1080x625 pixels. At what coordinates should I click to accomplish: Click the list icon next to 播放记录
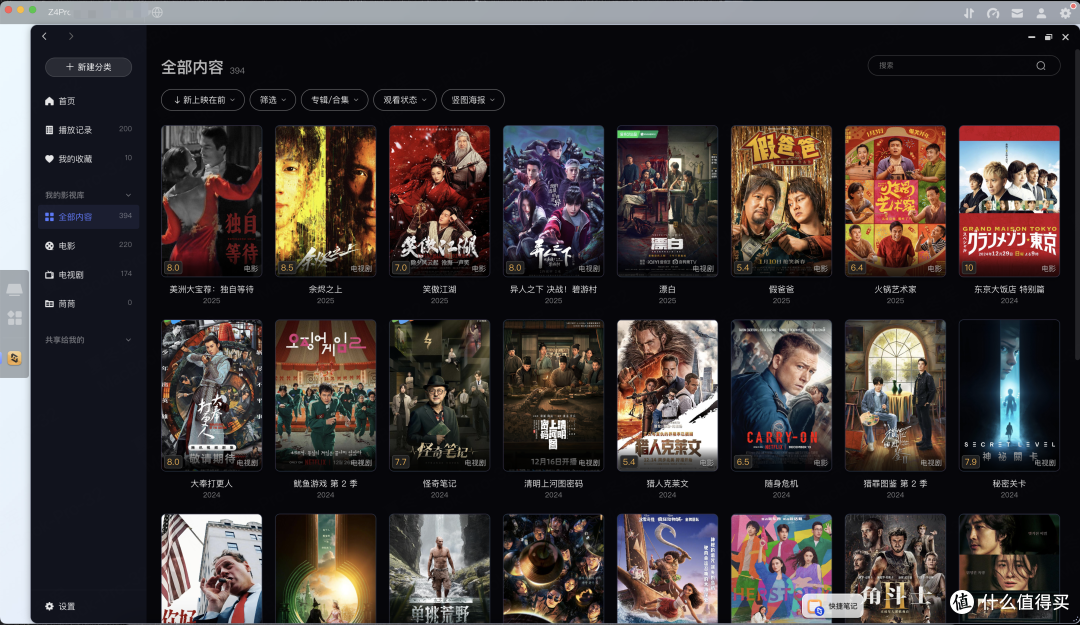(50, 130)
